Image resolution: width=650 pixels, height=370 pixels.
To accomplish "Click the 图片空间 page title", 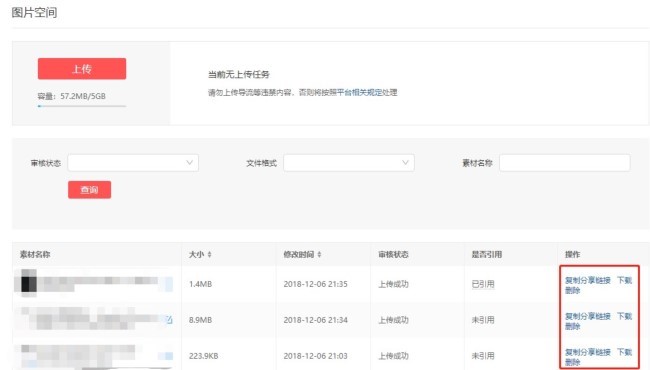I will point(34,12).
